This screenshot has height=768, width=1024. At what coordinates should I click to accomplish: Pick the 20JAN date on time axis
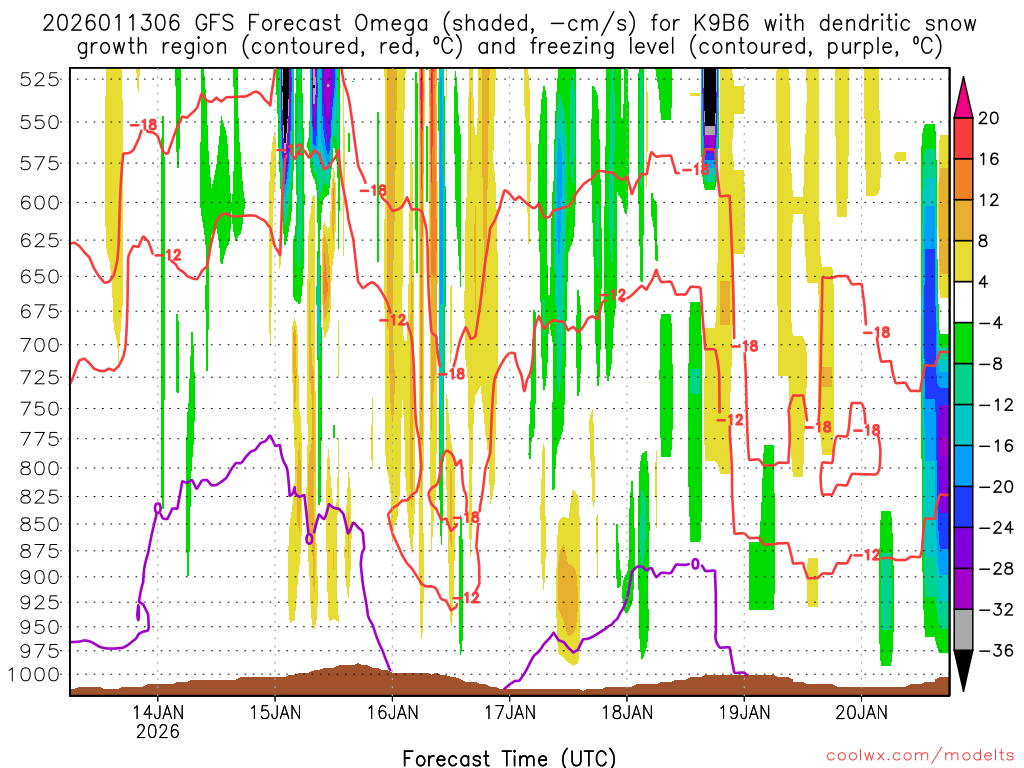pyautogui.click(x=861, y=713)
